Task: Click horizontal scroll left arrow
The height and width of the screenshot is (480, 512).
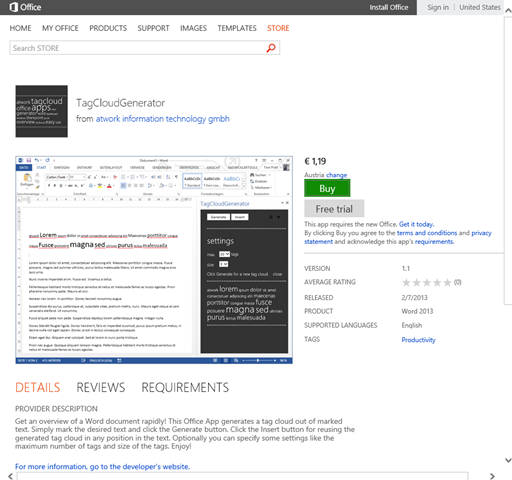Action: (10, 476)
